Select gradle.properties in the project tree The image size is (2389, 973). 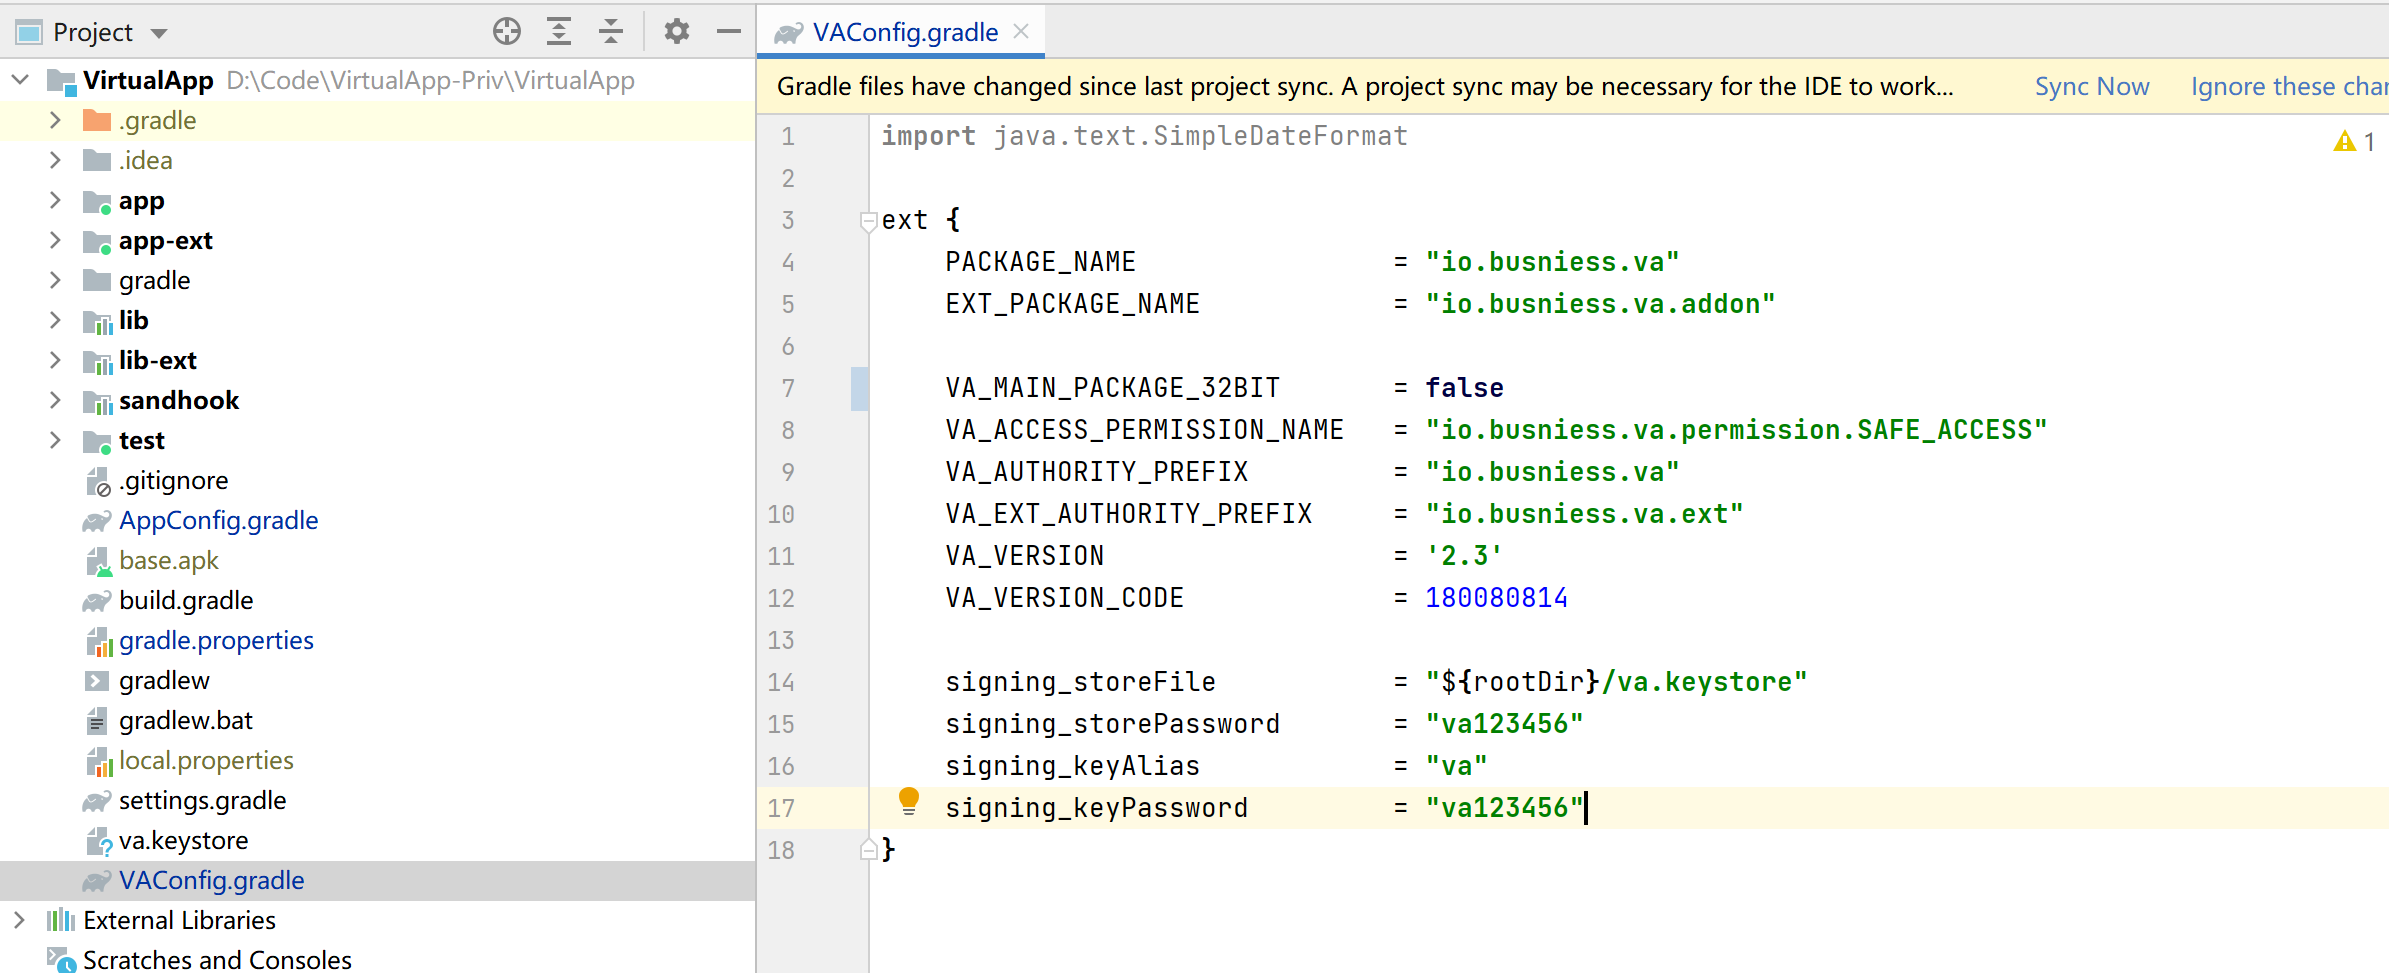(x=216, y=640)
